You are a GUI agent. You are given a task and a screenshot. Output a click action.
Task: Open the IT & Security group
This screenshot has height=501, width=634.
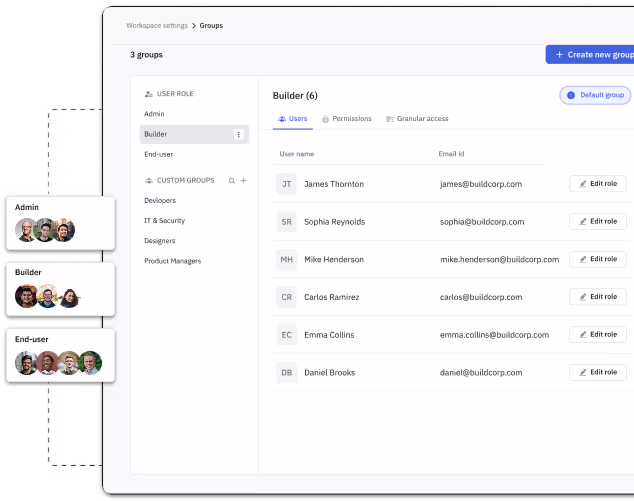click(x=165, y=221)
